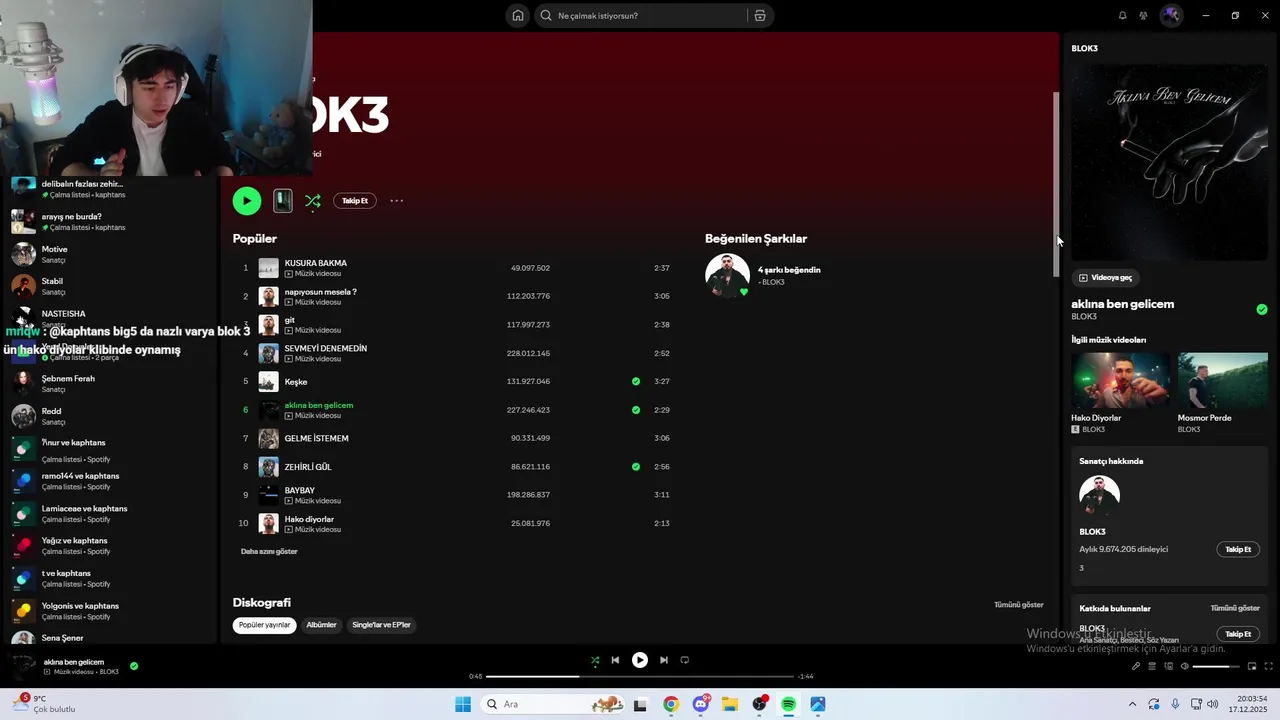Switch to the Albümler tab
The image size is (1280, 720).
[321, 625]
